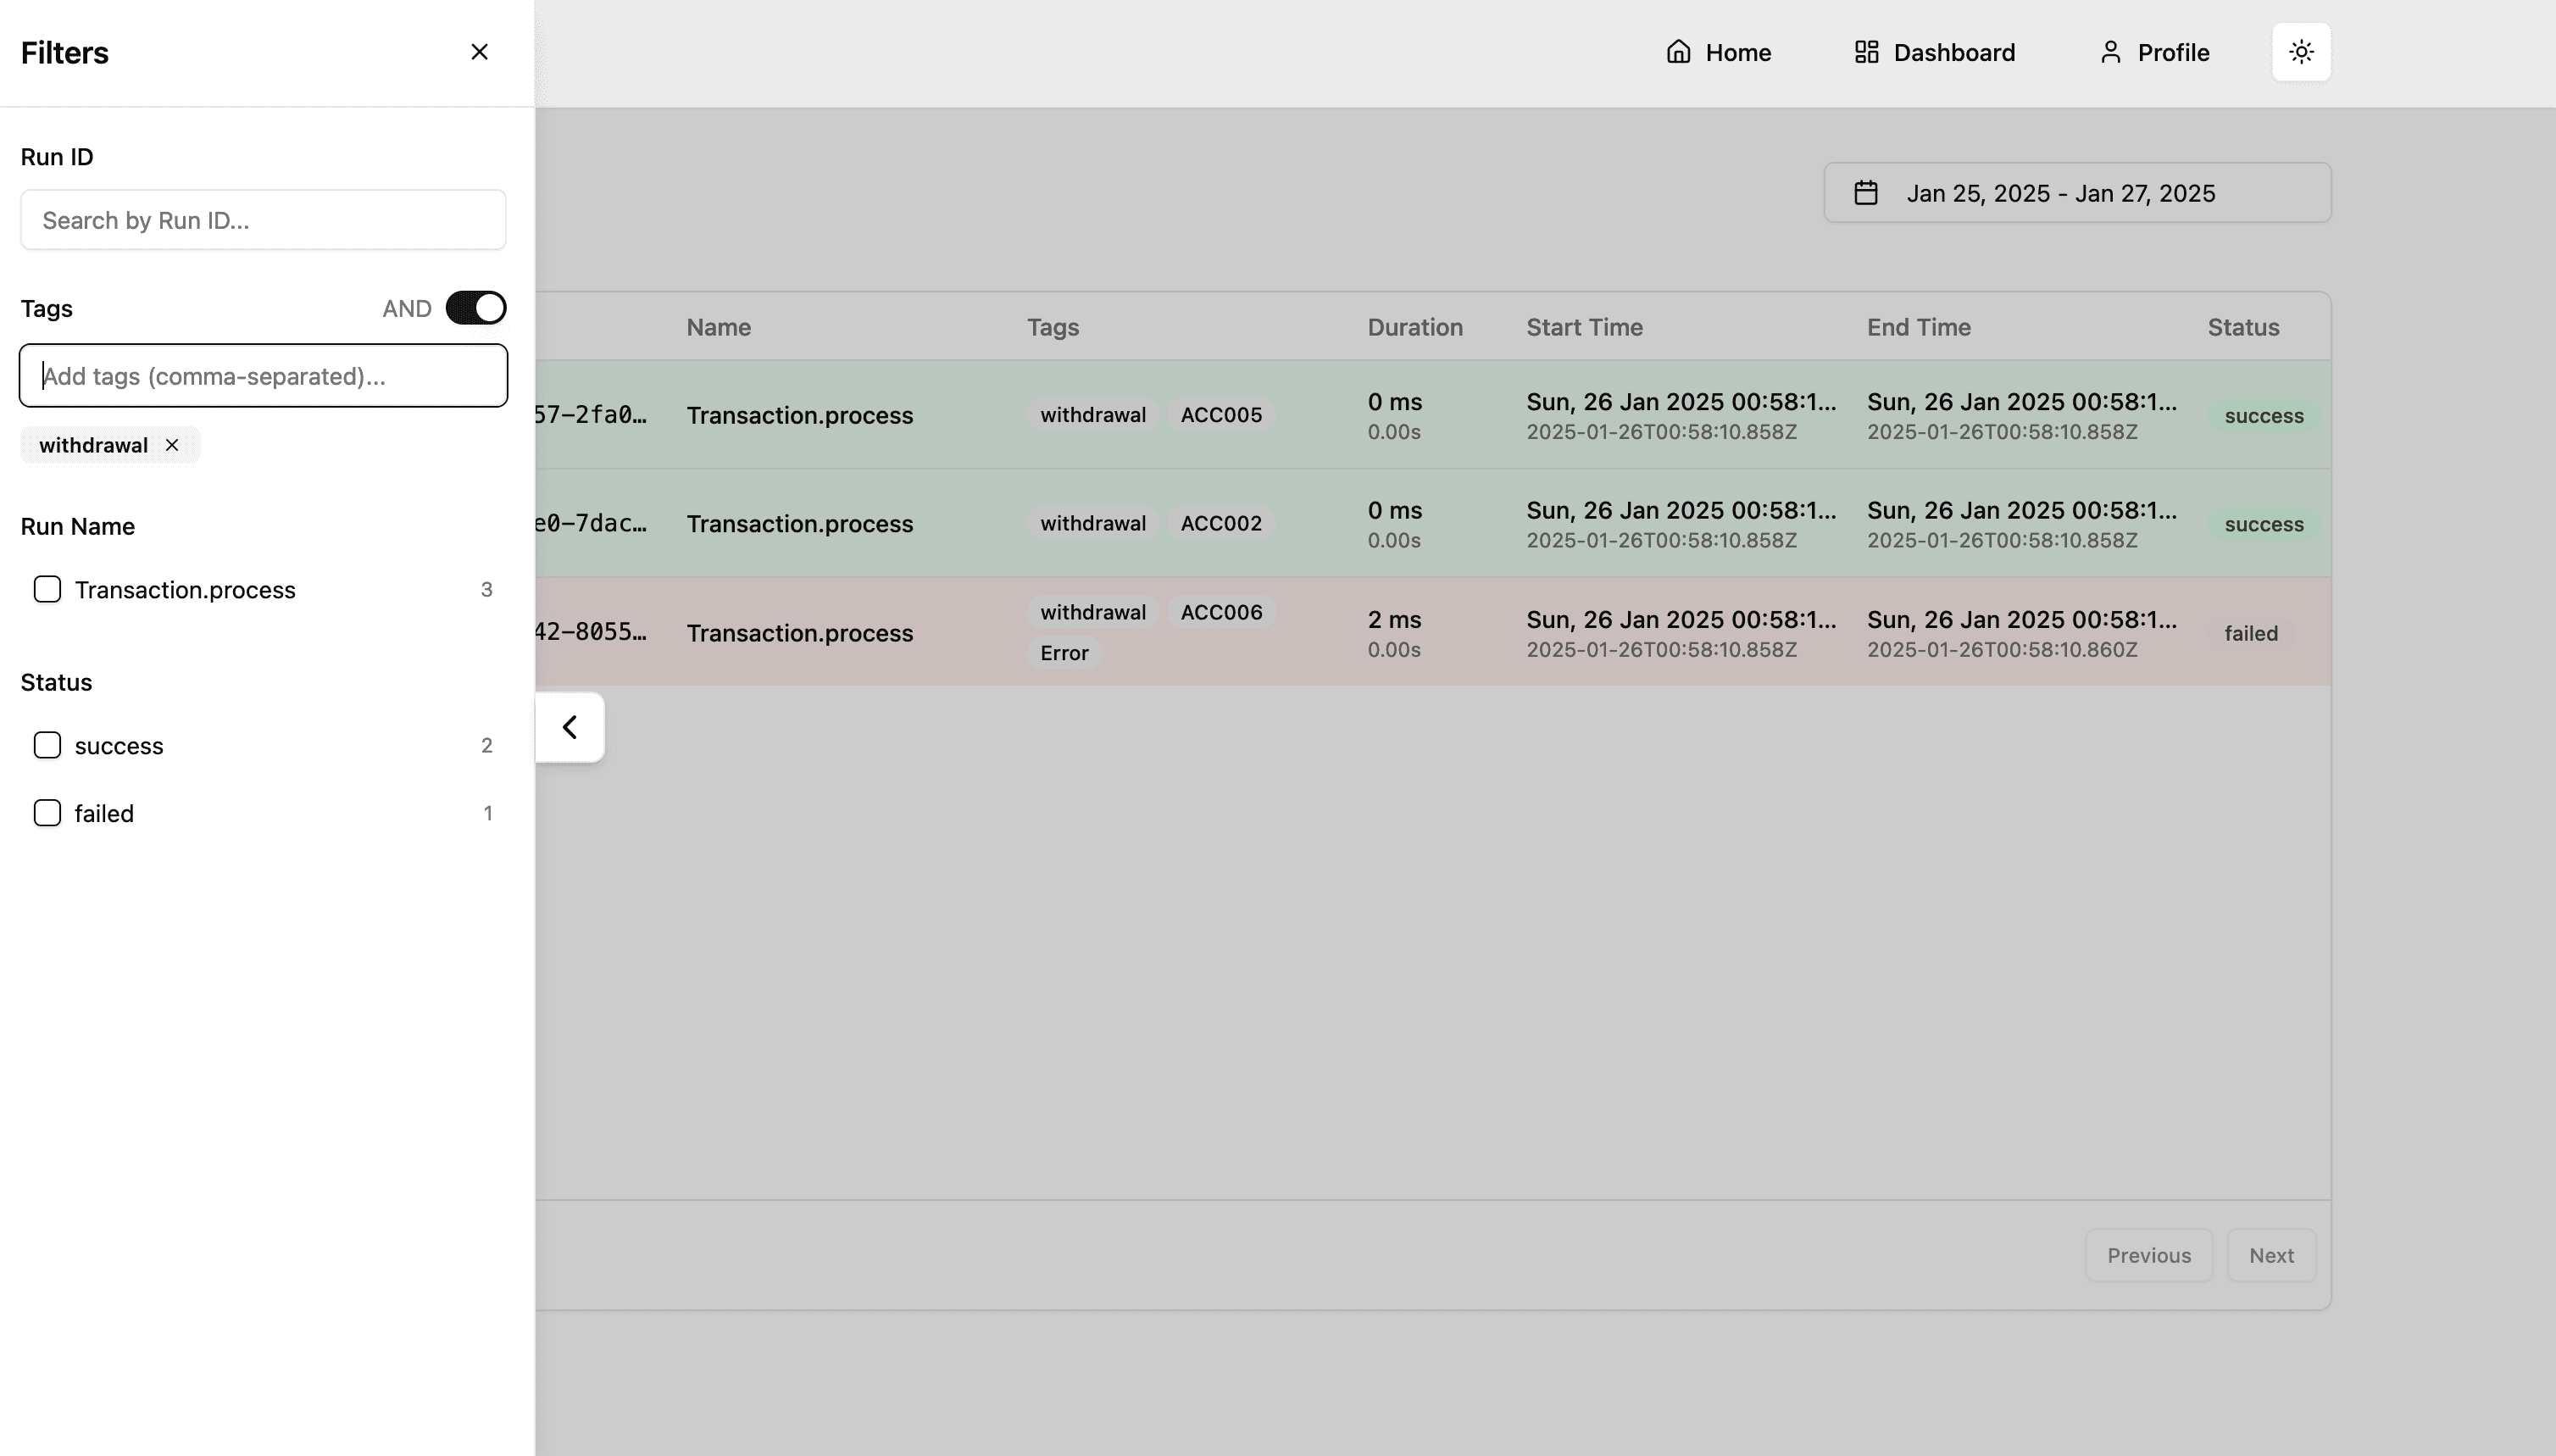Focus the Search by Run ID field
Viewport: 2556px width, 1456px height.
(263, 220)
